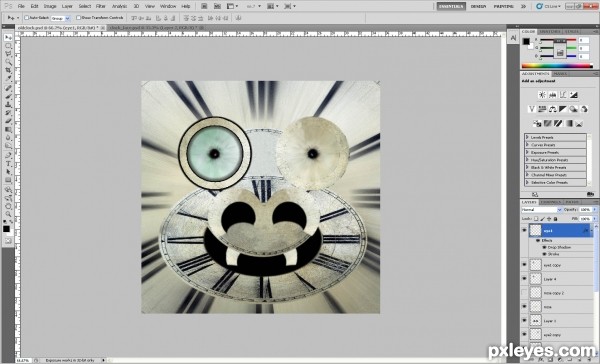Switch to the Essentials workspace

451,6
